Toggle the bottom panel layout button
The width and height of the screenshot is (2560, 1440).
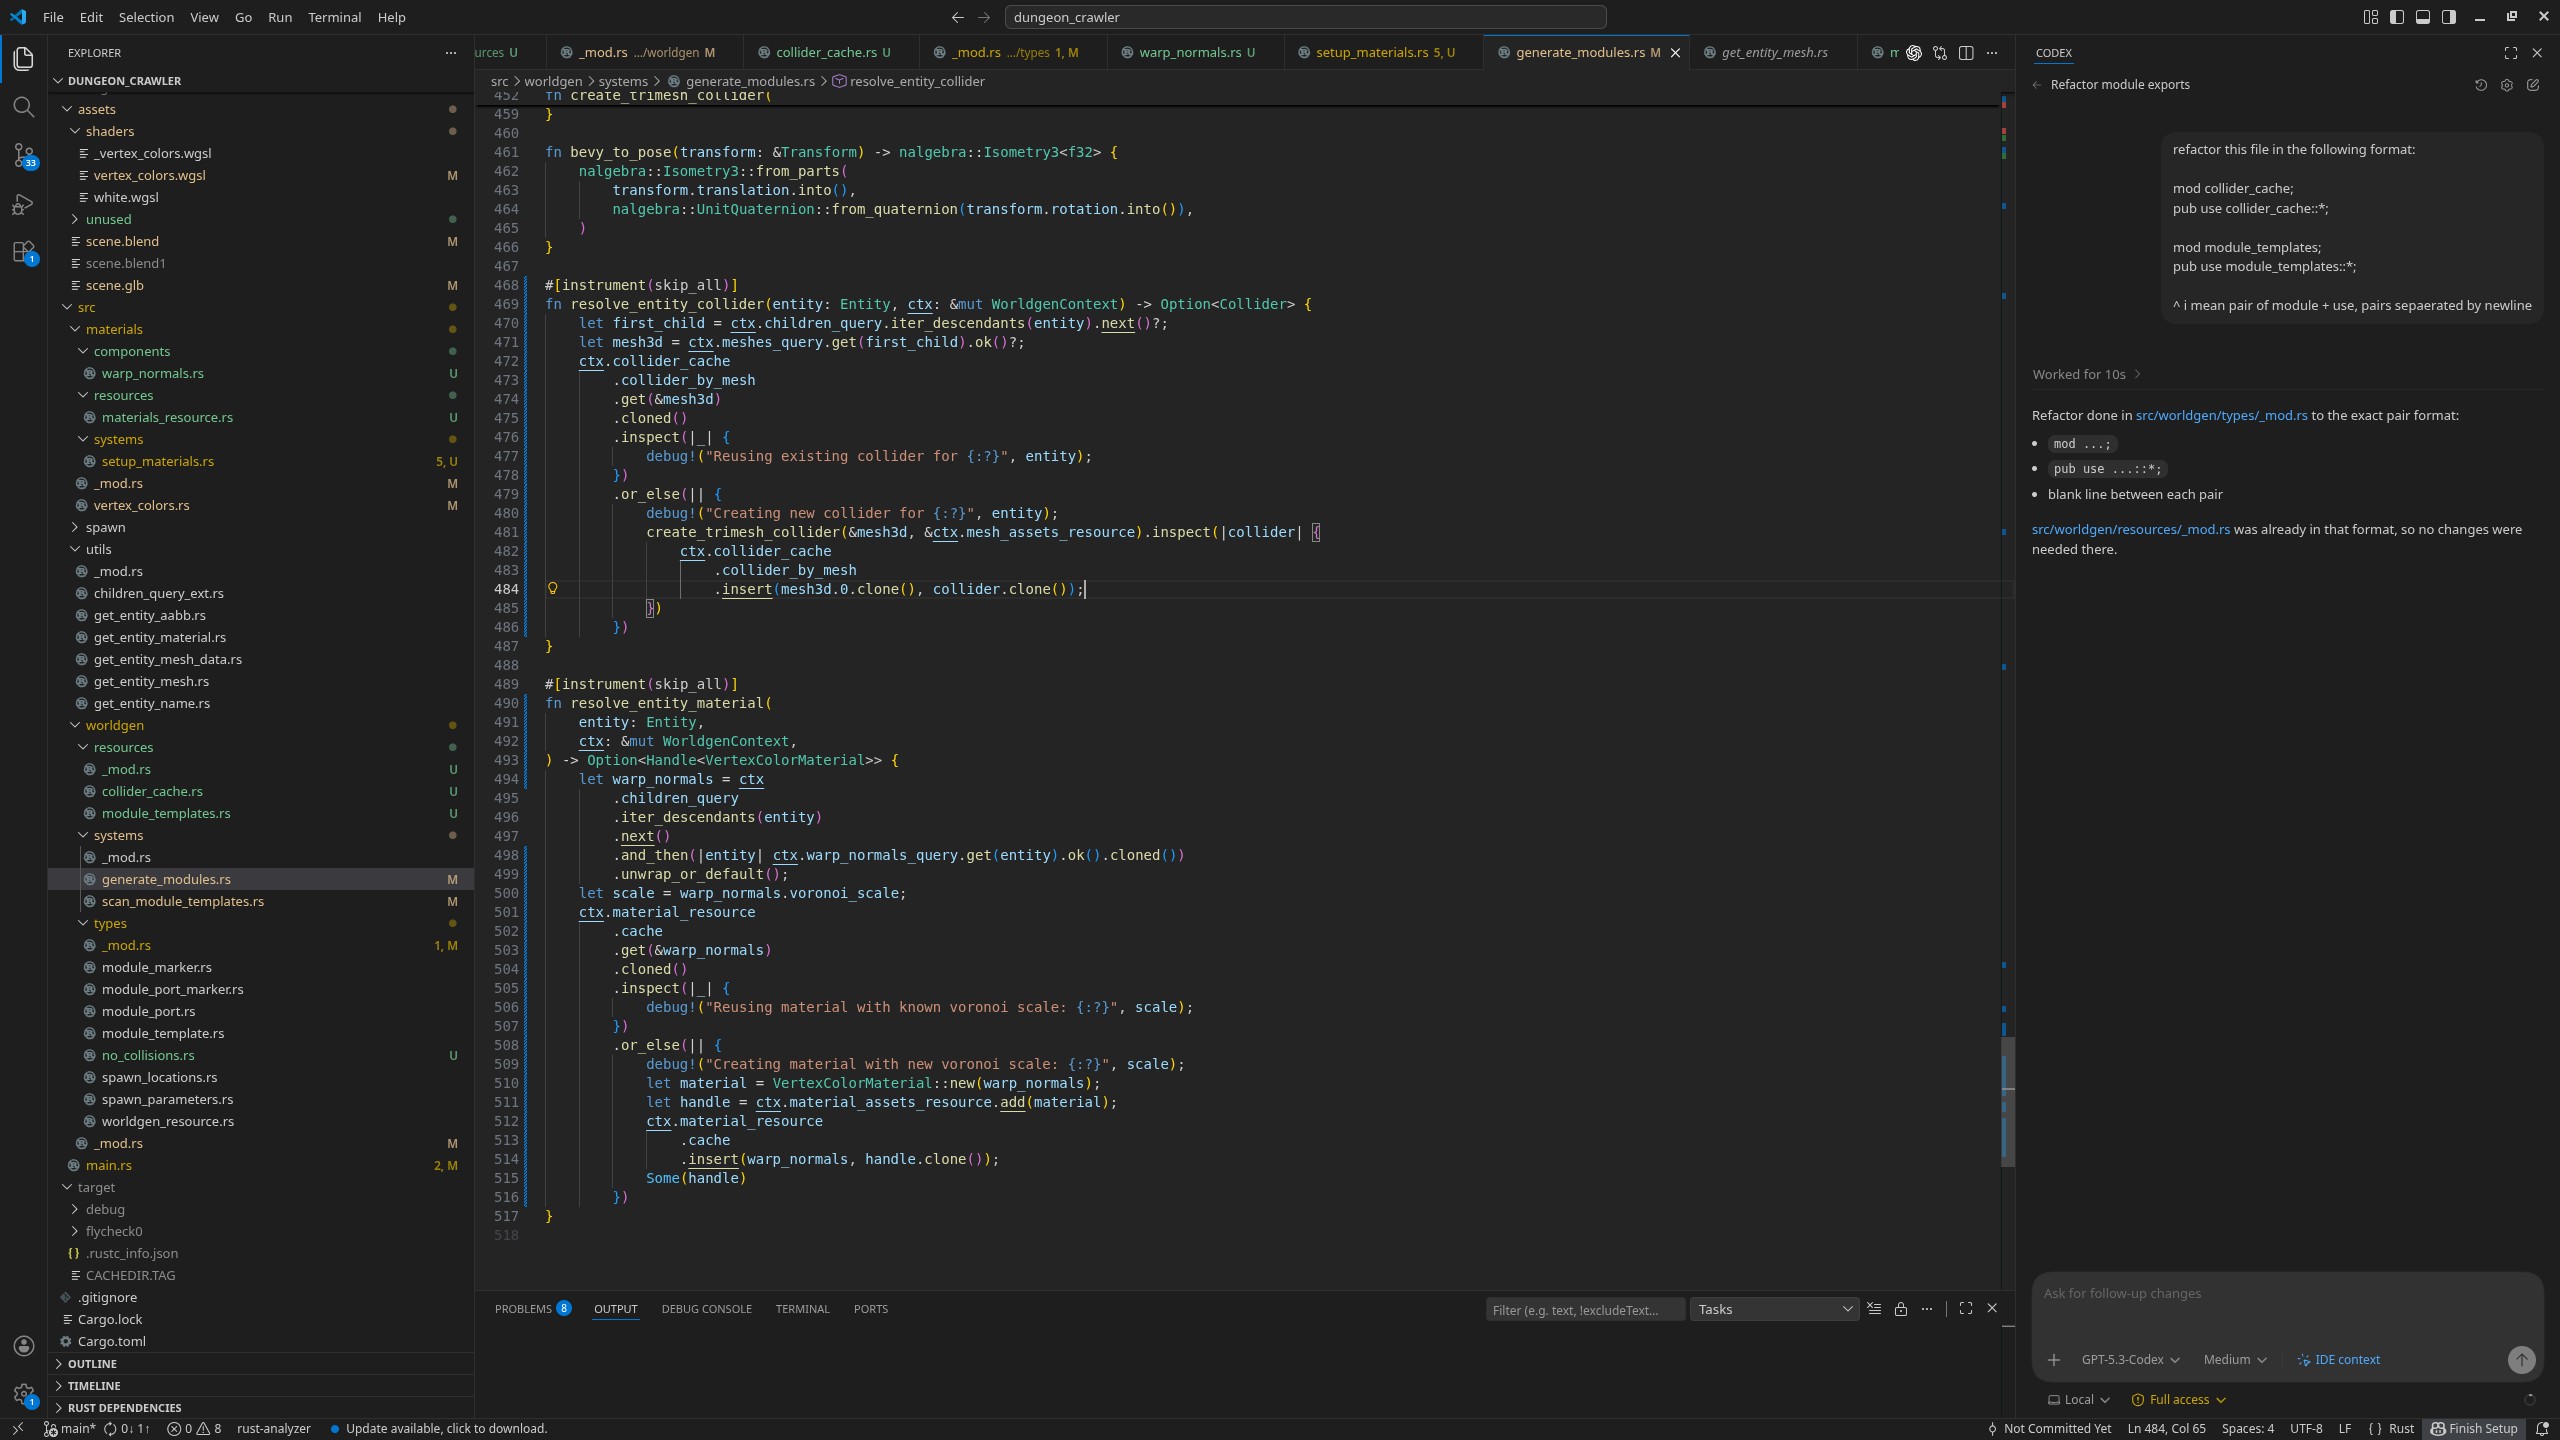[2423, 17]
